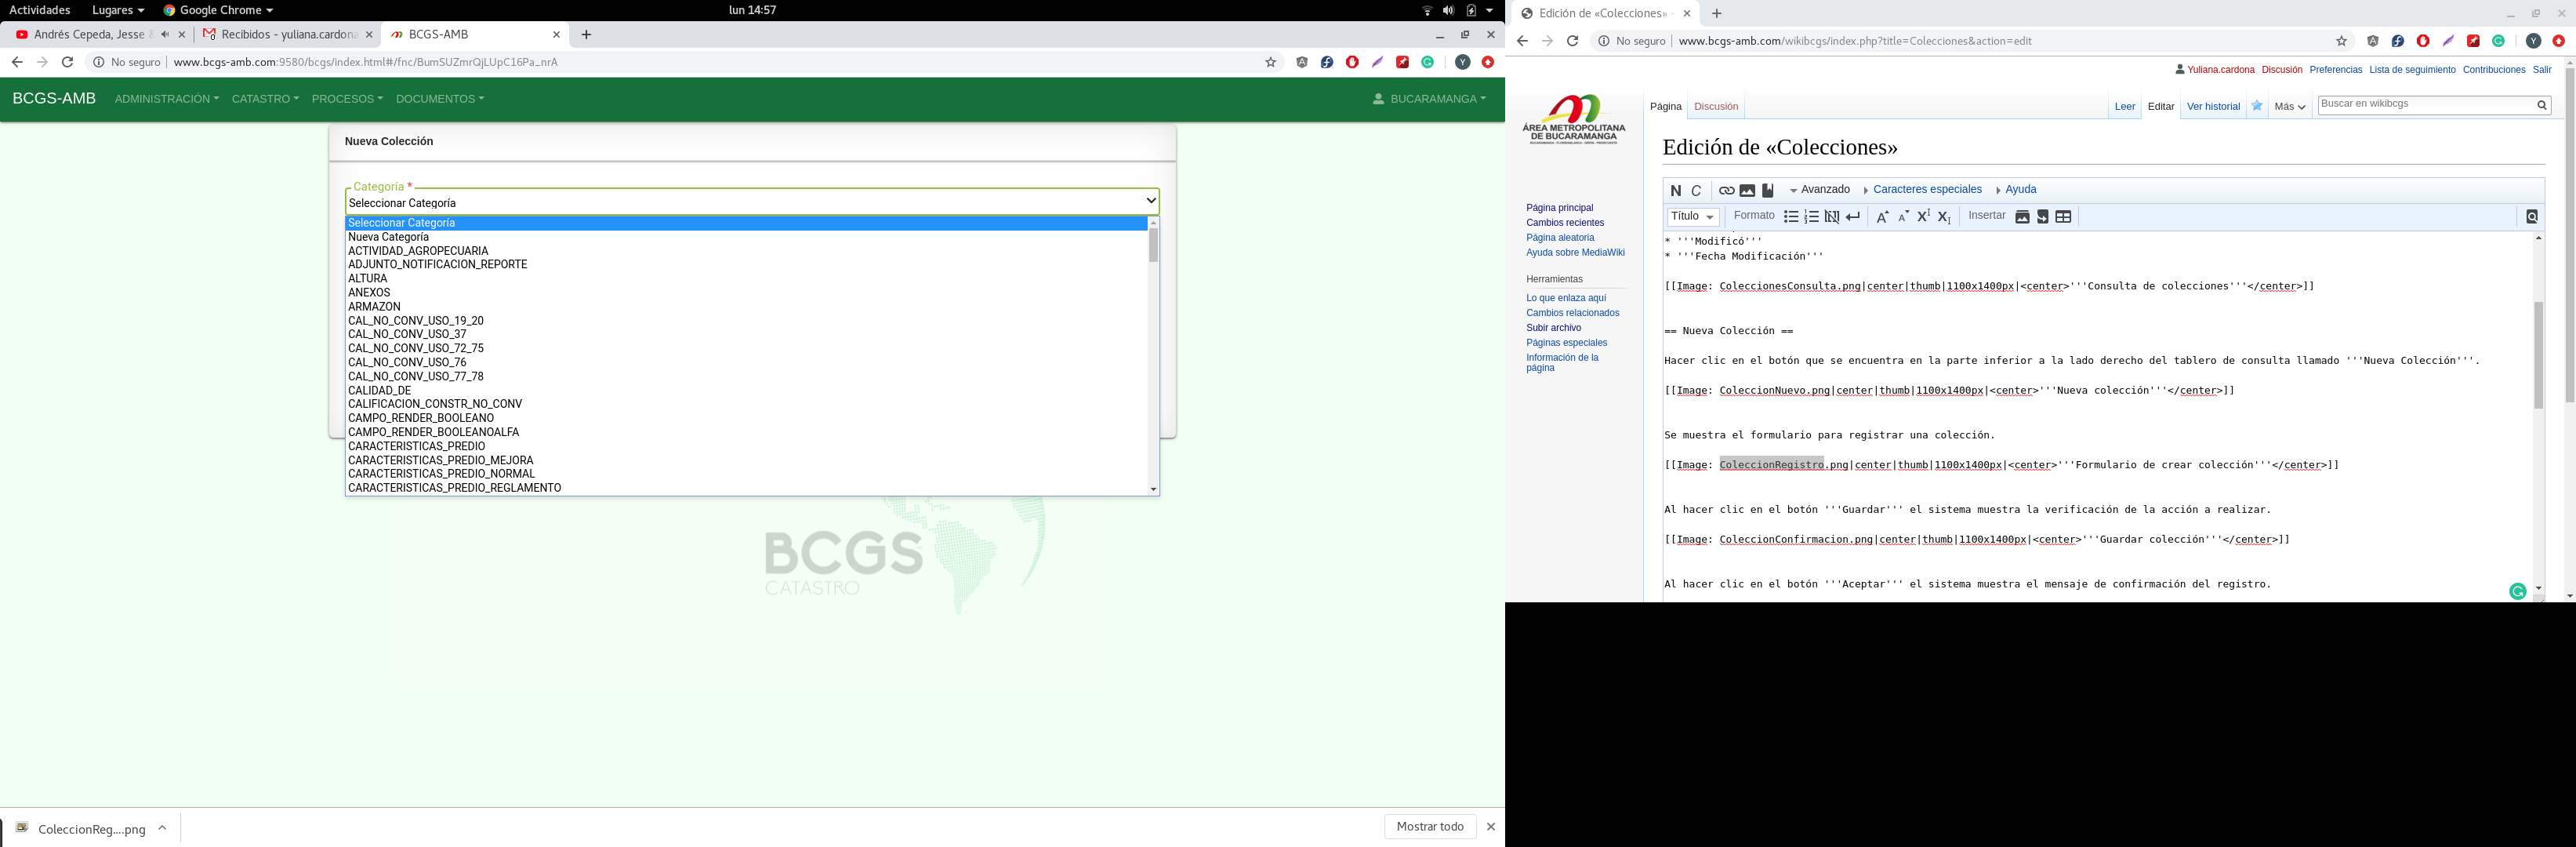Select Nueva Categoria option
Image resolution: width=2576 pixels, height=847 pixels.
[x=746, y=237]
